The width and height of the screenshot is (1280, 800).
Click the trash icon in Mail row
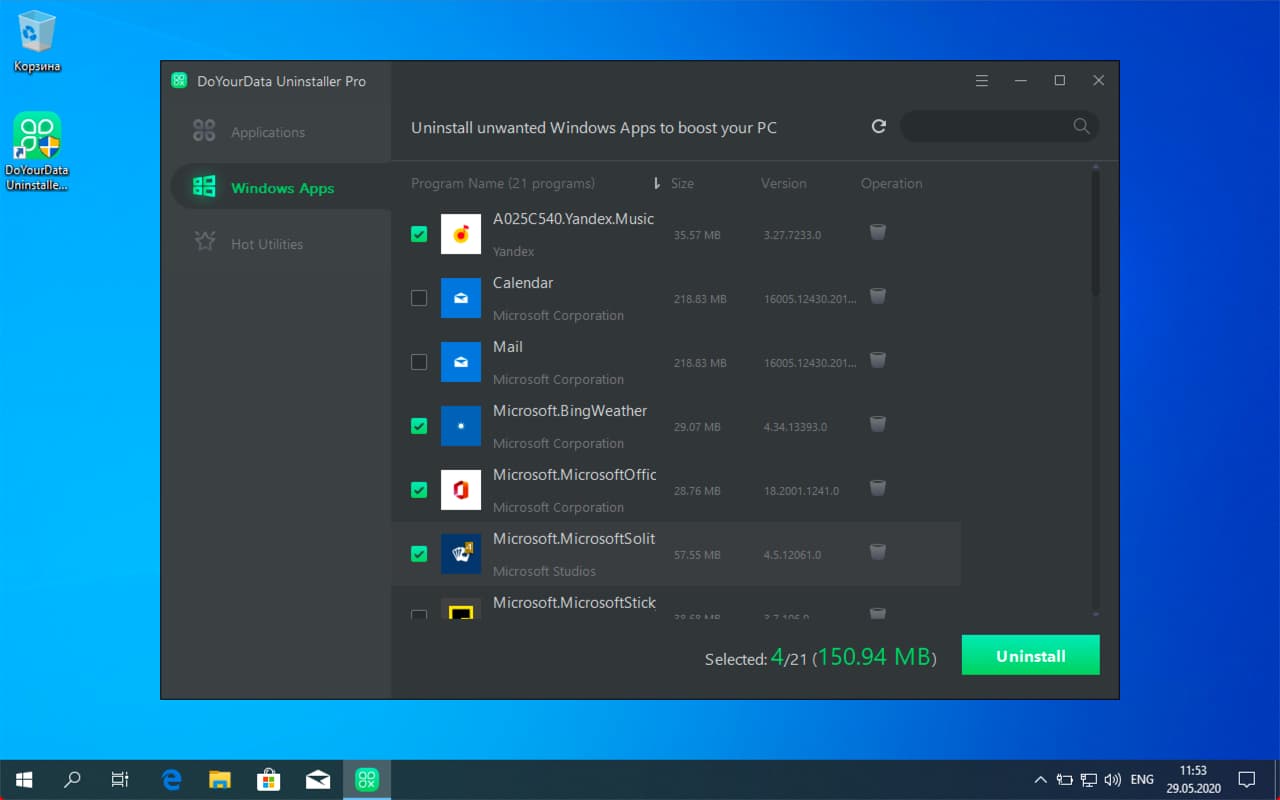(x=877, y=361)
